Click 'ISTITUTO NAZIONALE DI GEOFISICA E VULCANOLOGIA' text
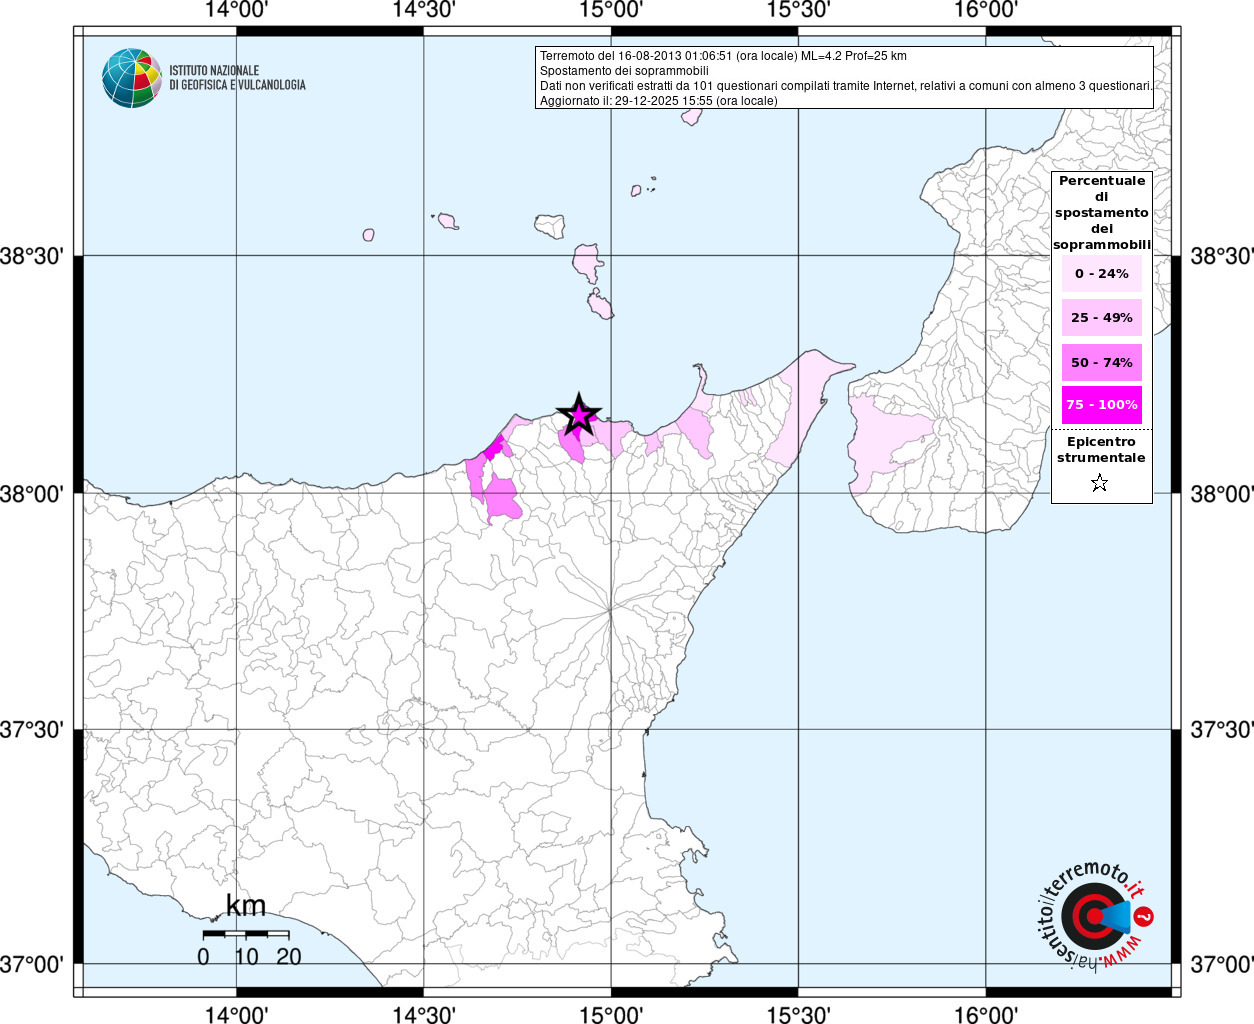Viewport: 1254px width, 1024px height. (x=237, y=78)
